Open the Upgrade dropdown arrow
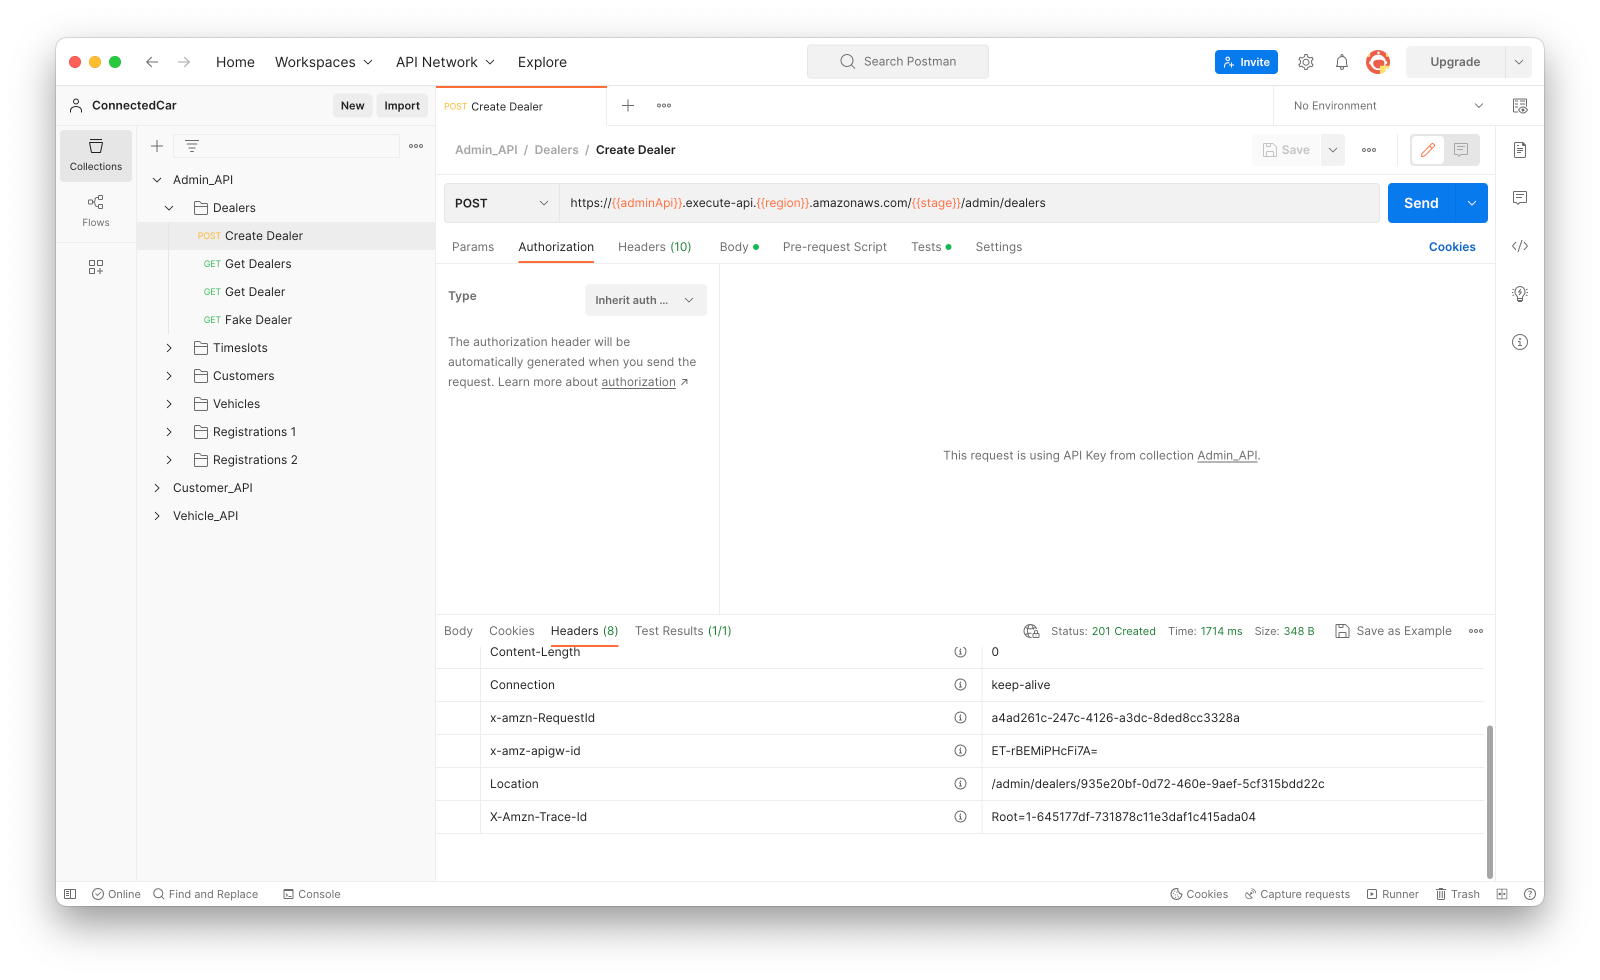1600x980 pixels. [1518, 62]
